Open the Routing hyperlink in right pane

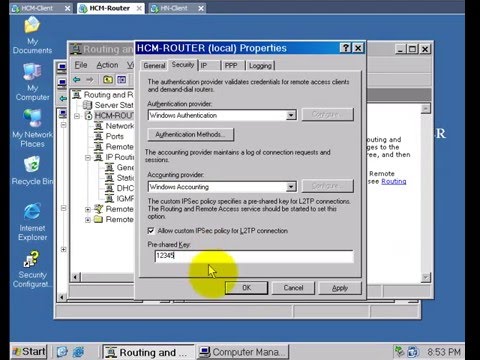(394, 181)
